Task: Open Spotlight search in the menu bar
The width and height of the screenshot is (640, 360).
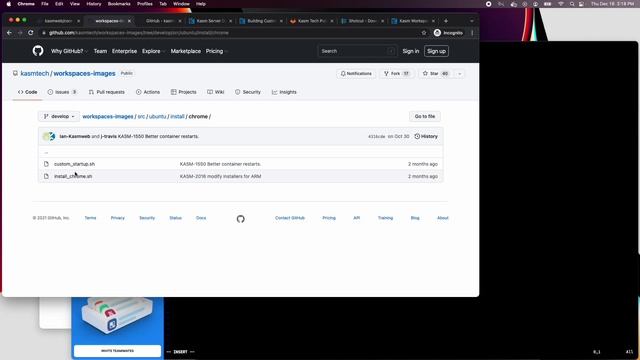Action: (x=572, y=4)
